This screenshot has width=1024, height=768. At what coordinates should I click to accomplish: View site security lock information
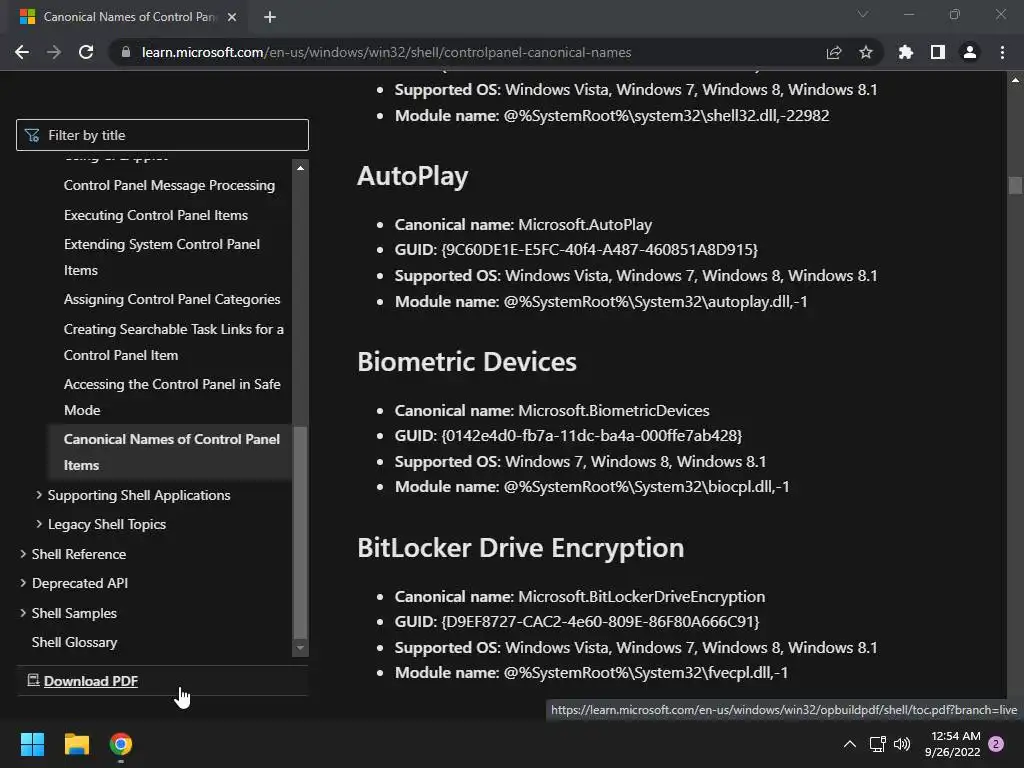tap(126, 52)
